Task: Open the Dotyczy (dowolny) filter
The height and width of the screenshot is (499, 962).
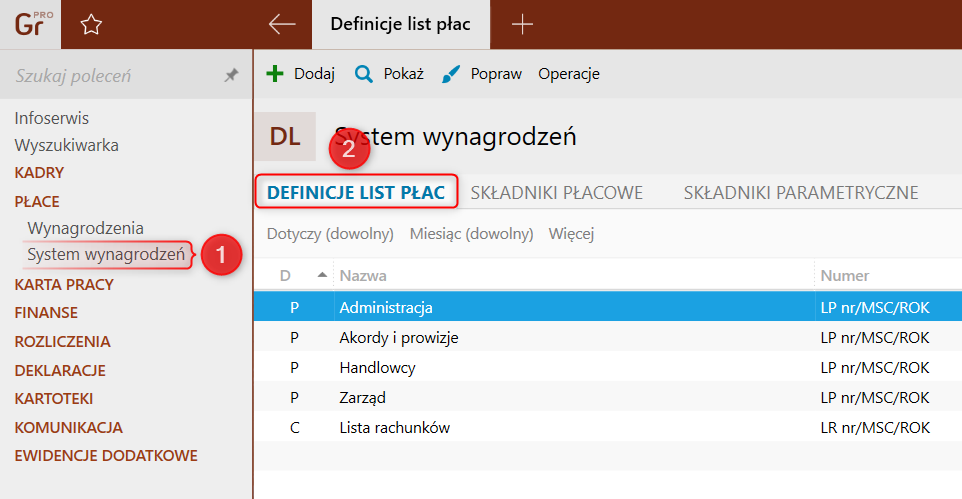Action: 330,234
